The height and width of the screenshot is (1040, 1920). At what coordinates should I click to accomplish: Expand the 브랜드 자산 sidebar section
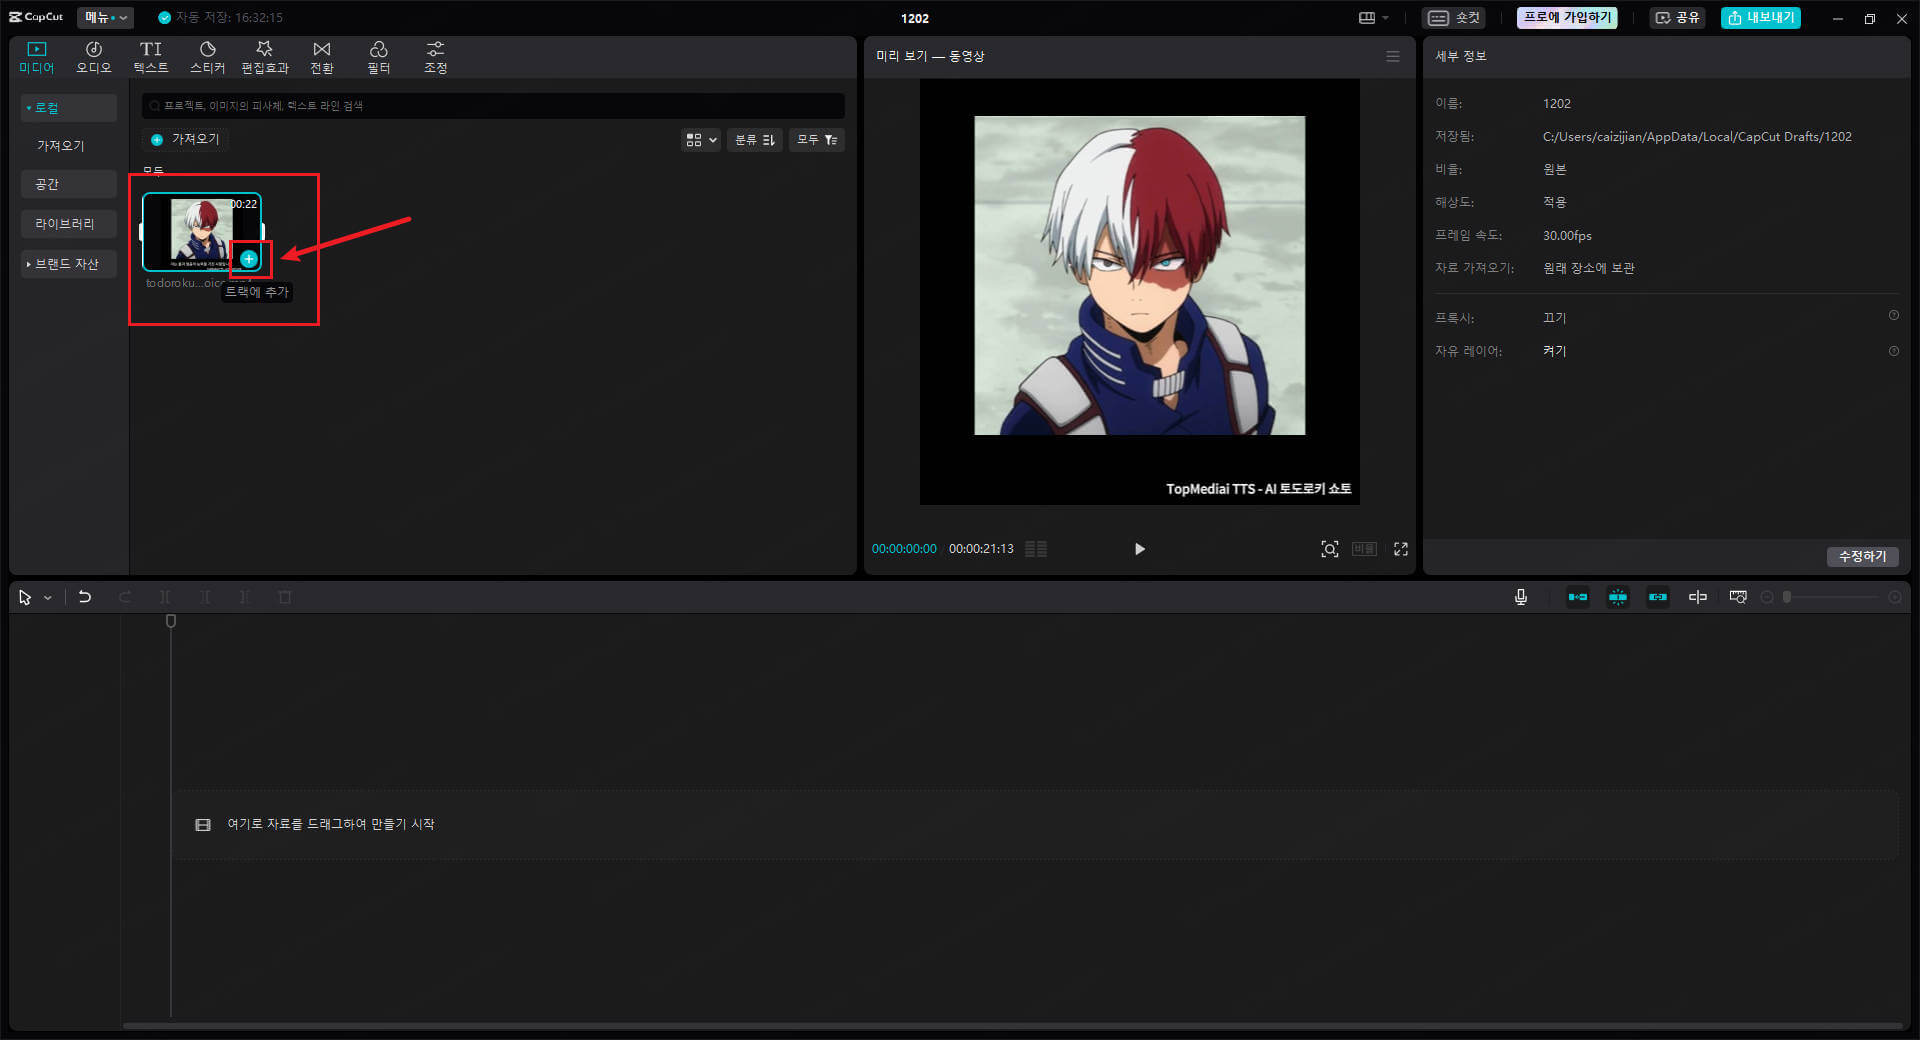coord(68,264)
